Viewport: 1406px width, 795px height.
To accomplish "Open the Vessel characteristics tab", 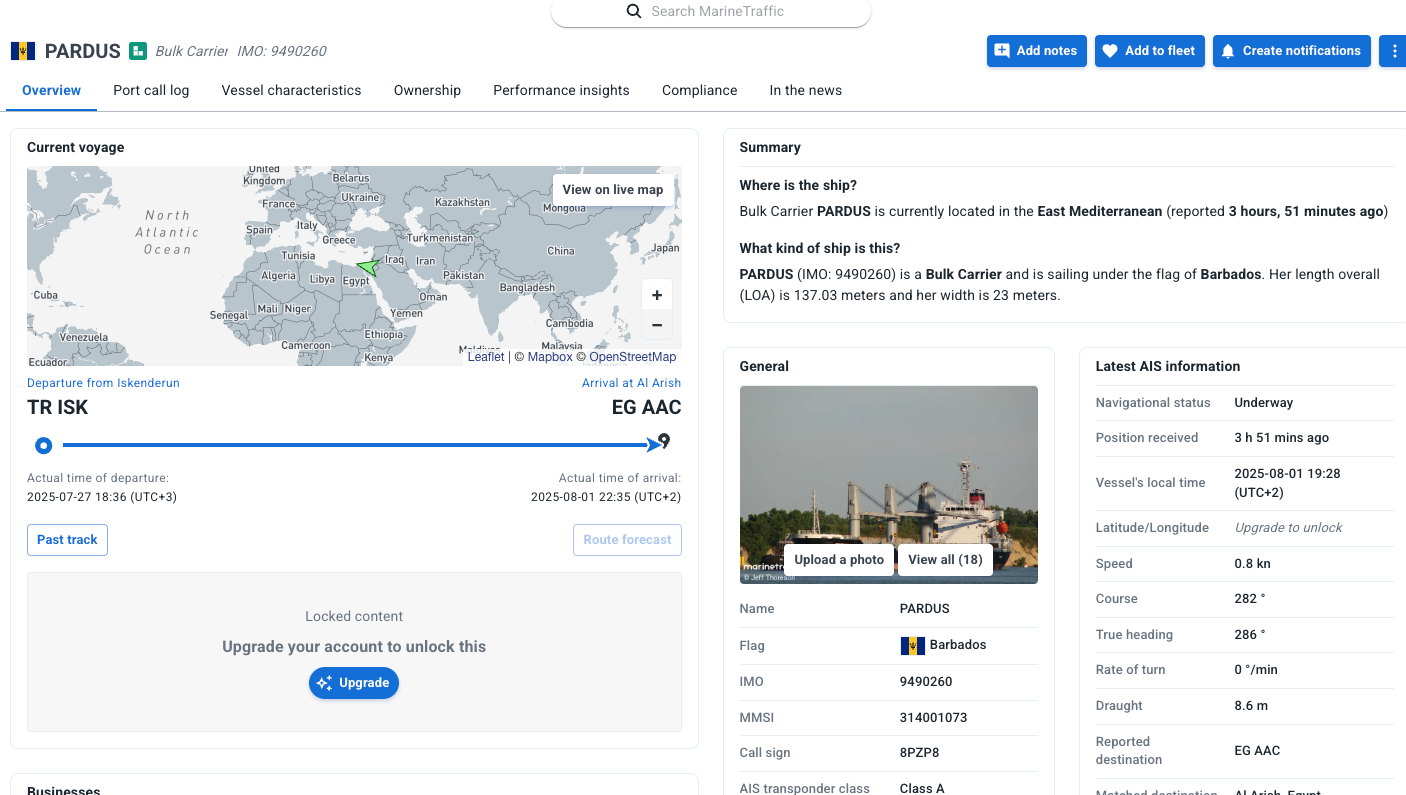I will pos(291,90).
